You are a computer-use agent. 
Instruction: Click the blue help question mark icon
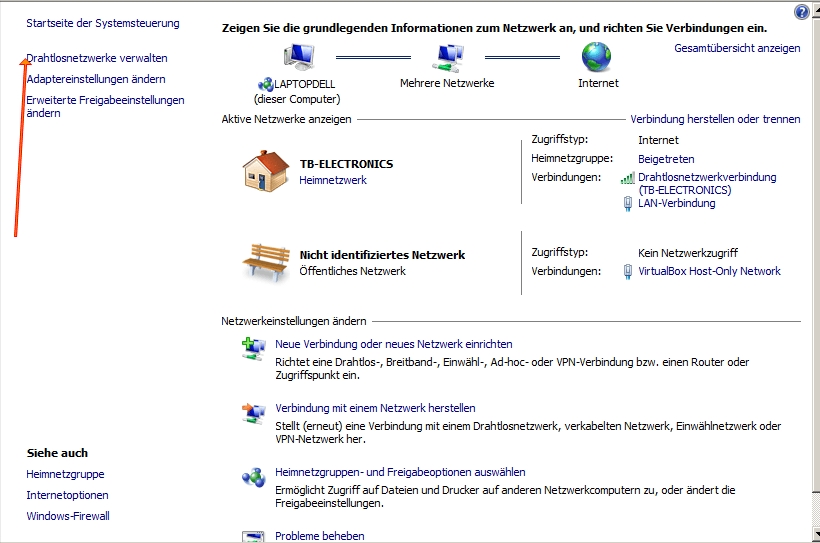click(801, 12)
